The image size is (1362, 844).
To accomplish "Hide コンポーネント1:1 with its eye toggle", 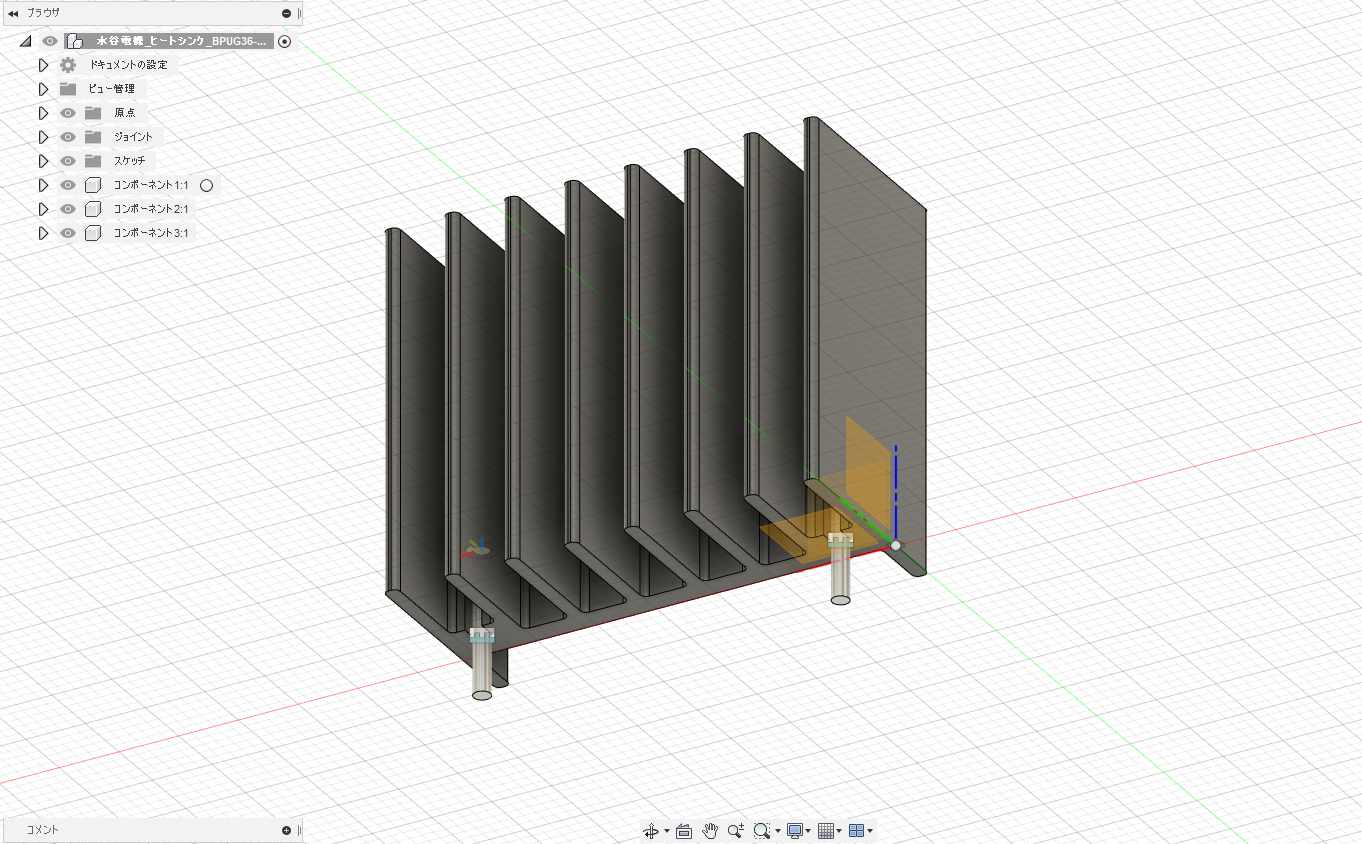I will coord(67,185).
